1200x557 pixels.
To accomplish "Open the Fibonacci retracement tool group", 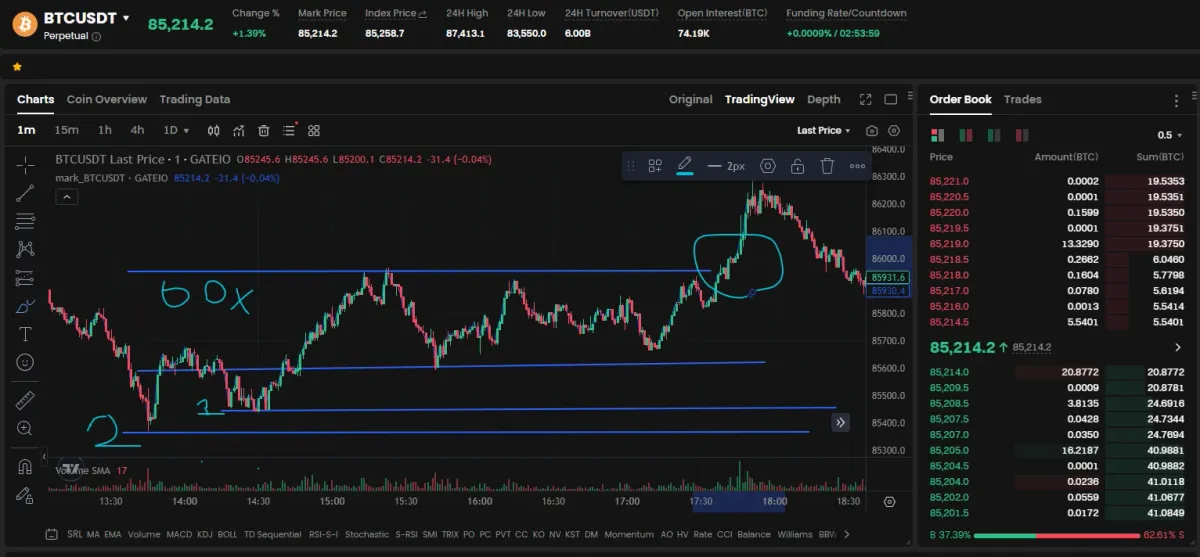I will click(x=25, y=221).
